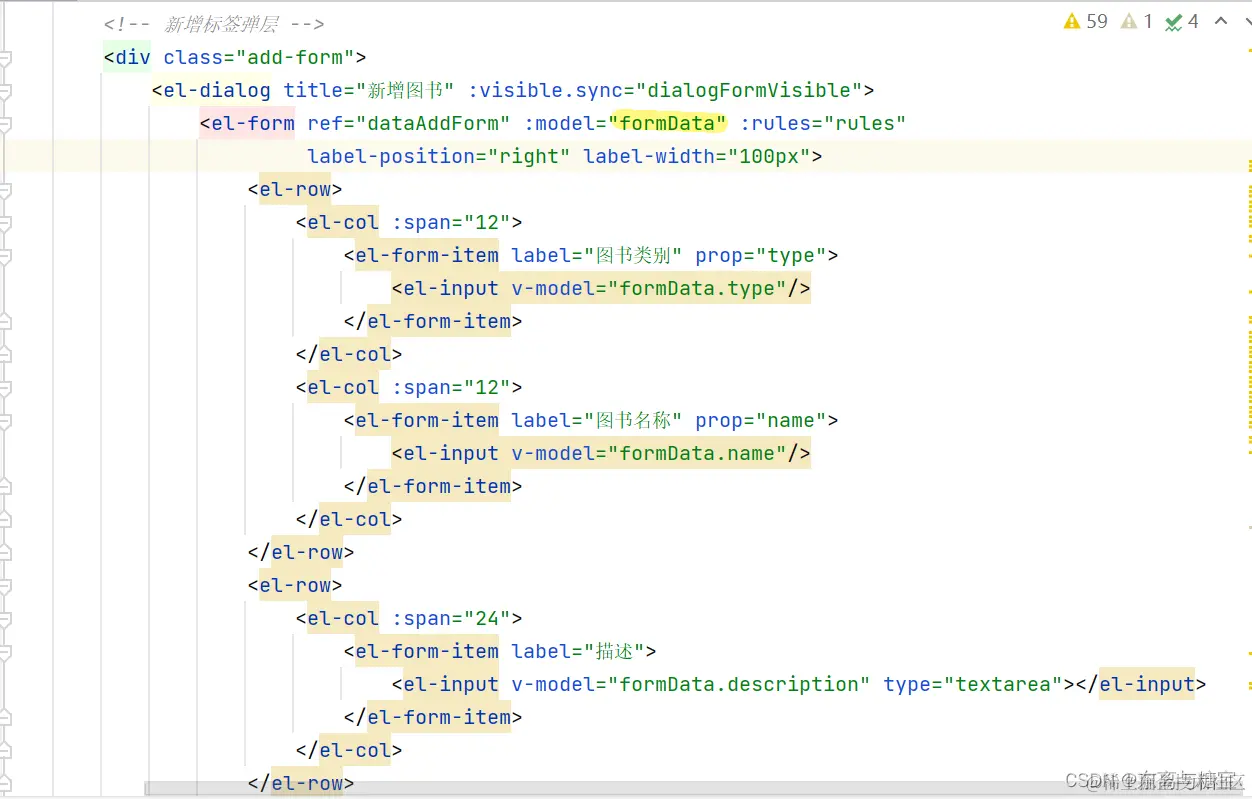1252x799 pixels.
Task: Click the label "图书类别" text
Action: coord(633,255)
